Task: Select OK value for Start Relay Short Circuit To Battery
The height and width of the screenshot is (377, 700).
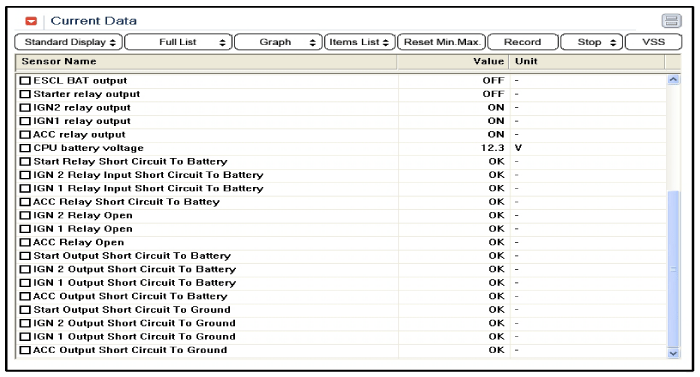Action: coord(496,162)
